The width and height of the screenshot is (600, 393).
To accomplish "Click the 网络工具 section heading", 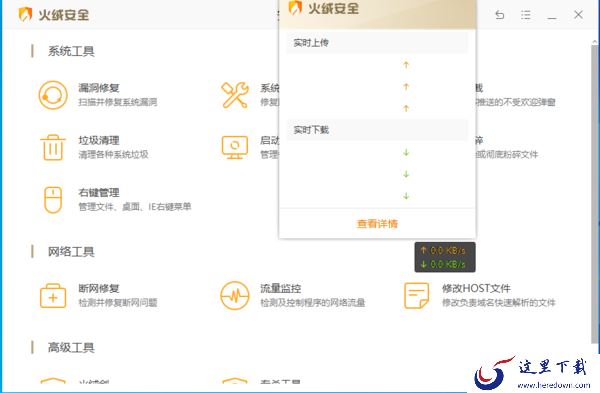I will point(71,251).
